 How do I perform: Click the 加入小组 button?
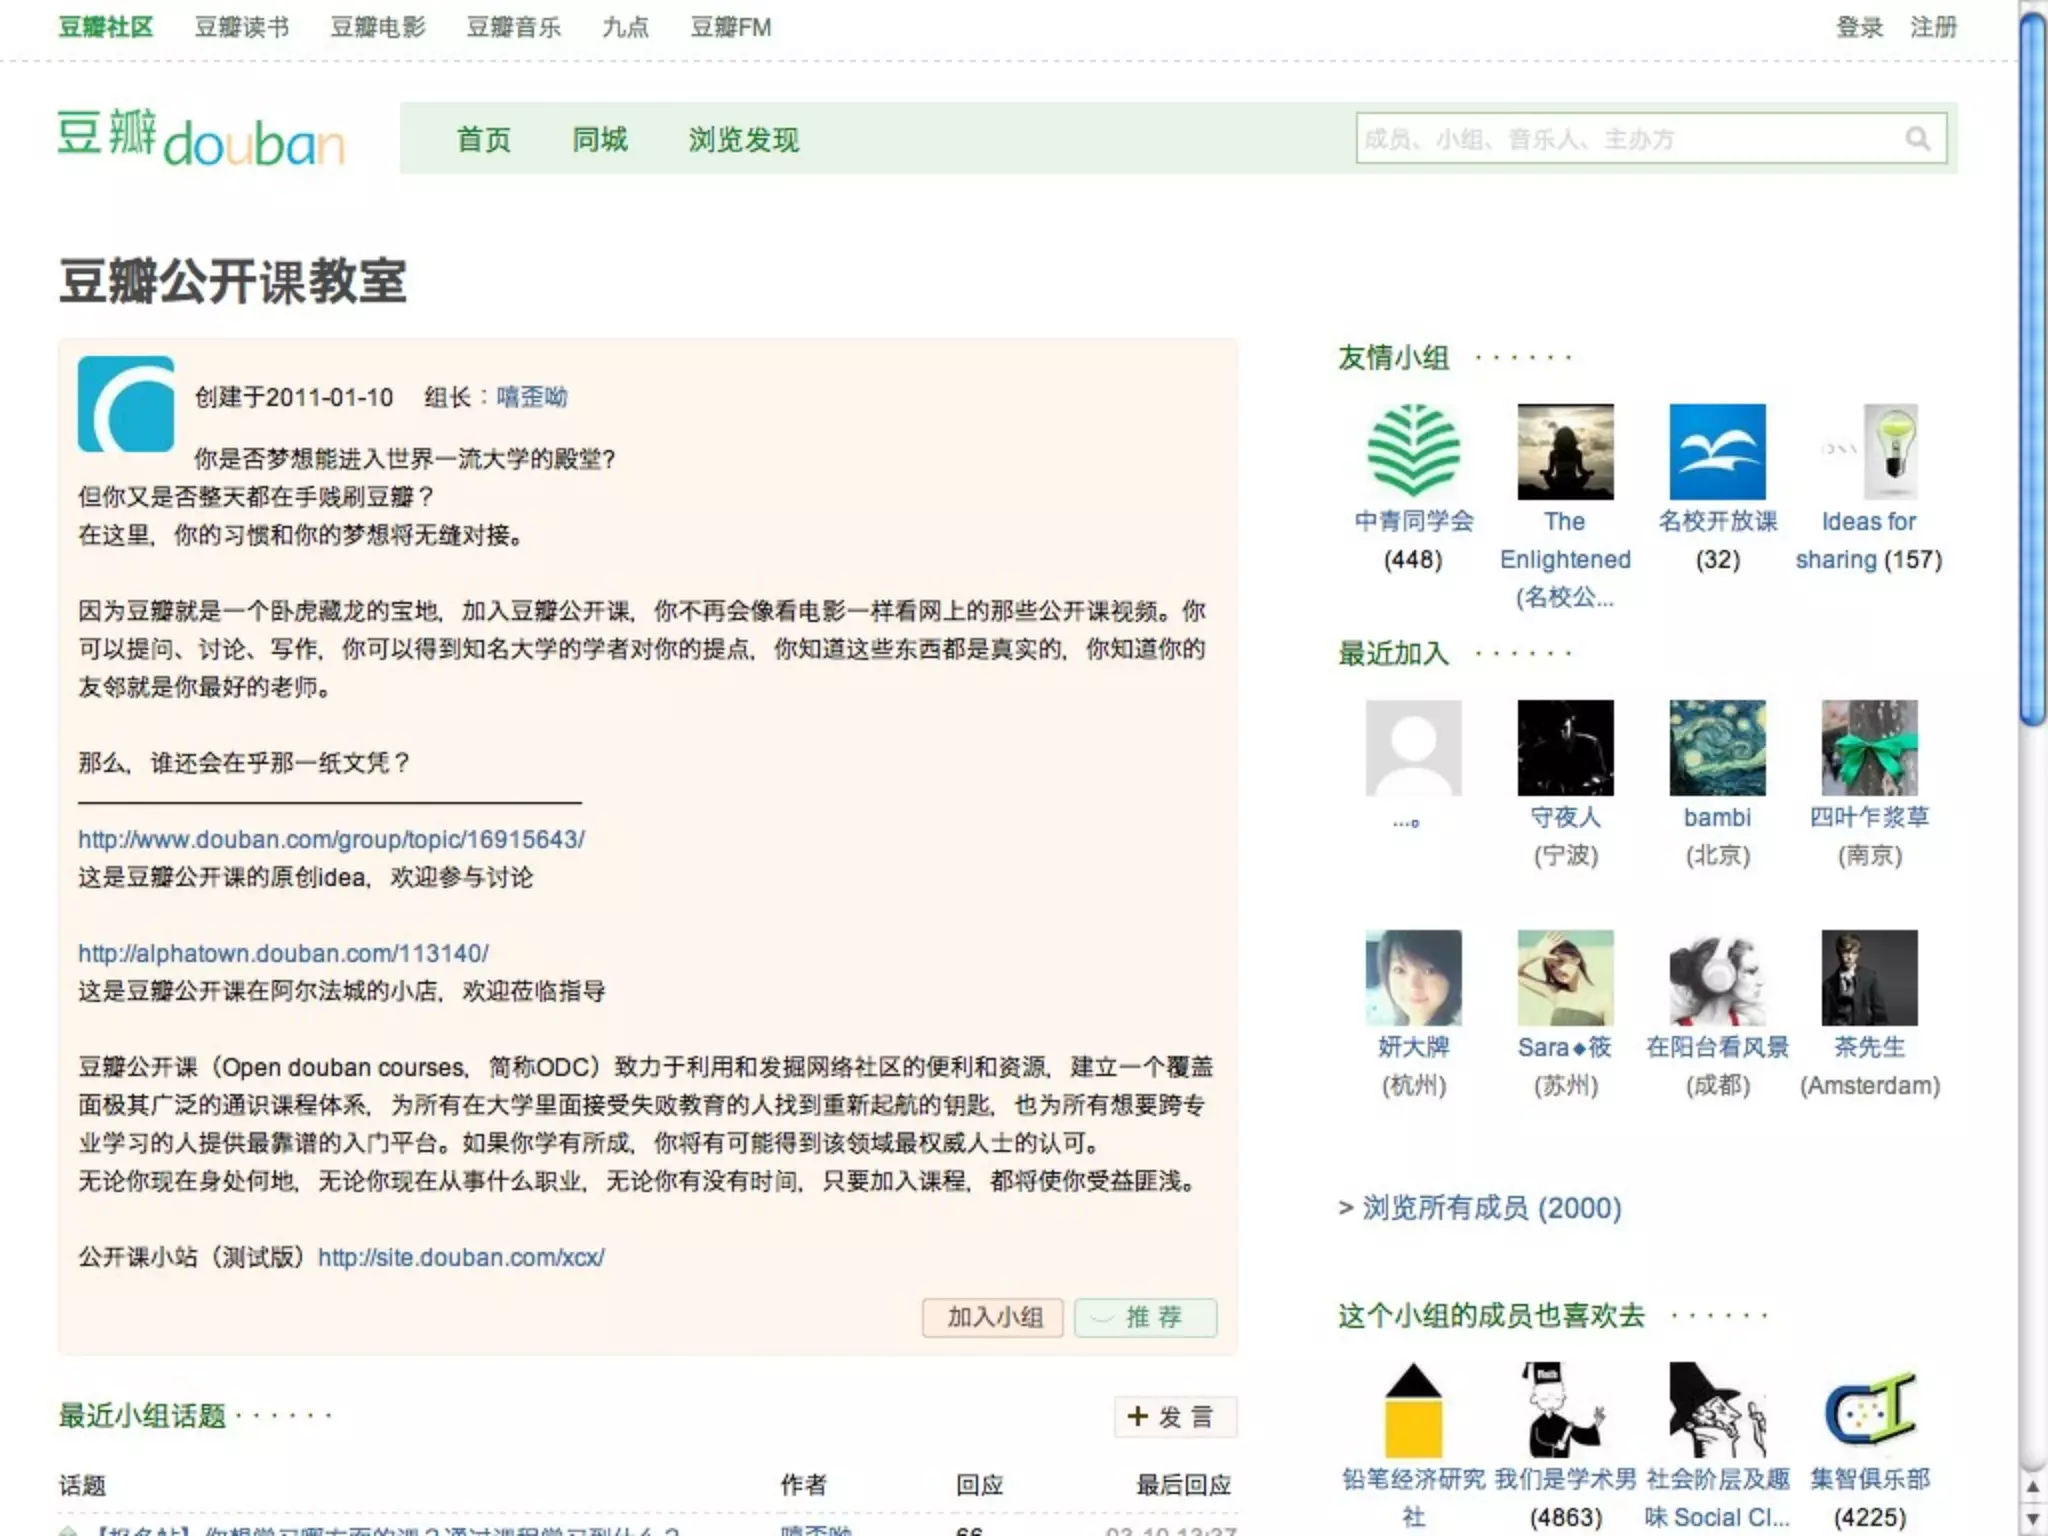[993, 1317]
